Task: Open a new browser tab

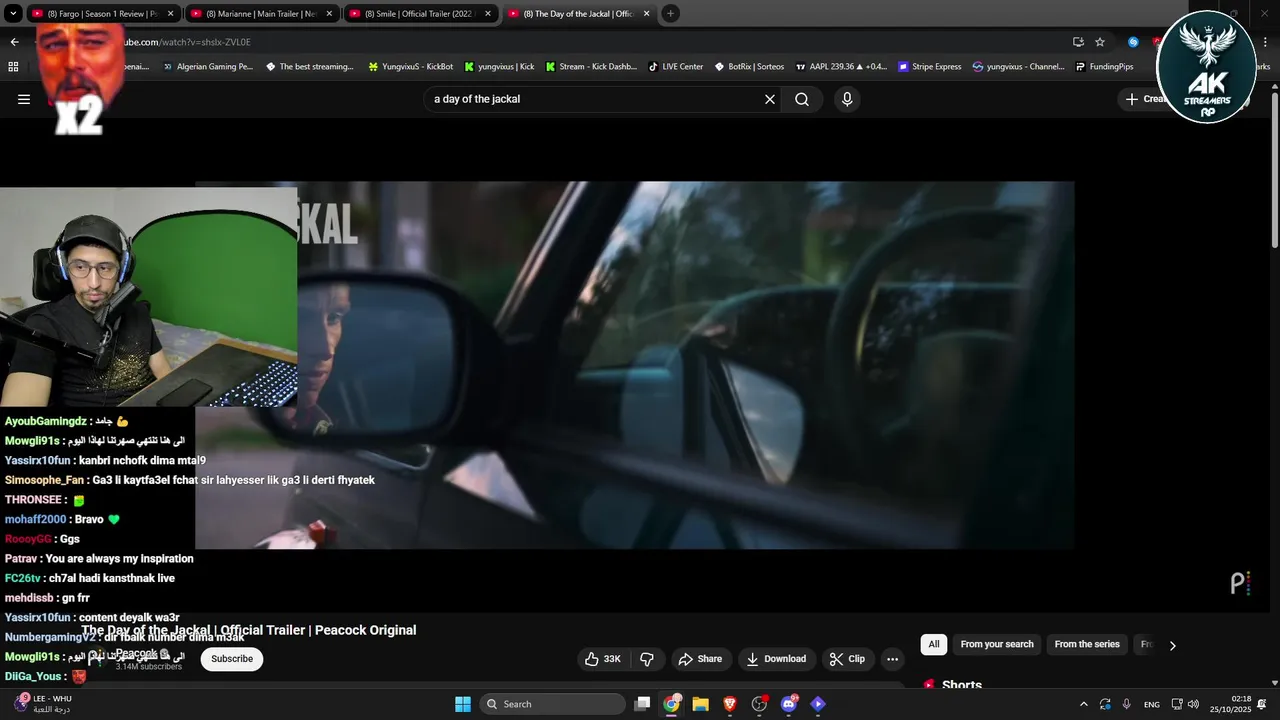Action: point(670,14)
